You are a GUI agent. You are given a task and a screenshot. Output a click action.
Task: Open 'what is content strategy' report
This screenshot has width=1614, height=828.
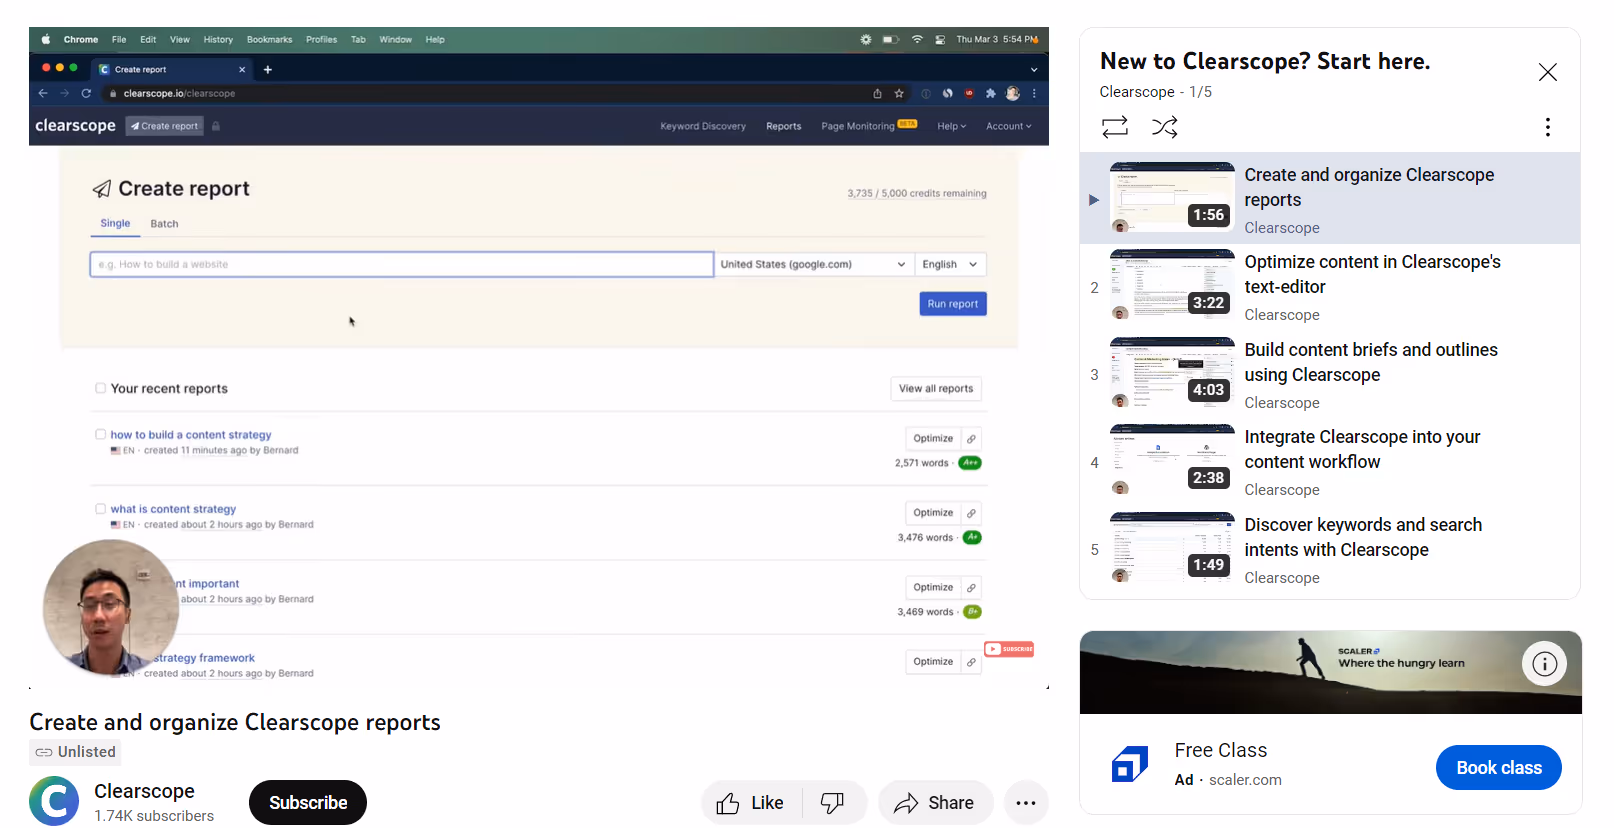(173, 509)
